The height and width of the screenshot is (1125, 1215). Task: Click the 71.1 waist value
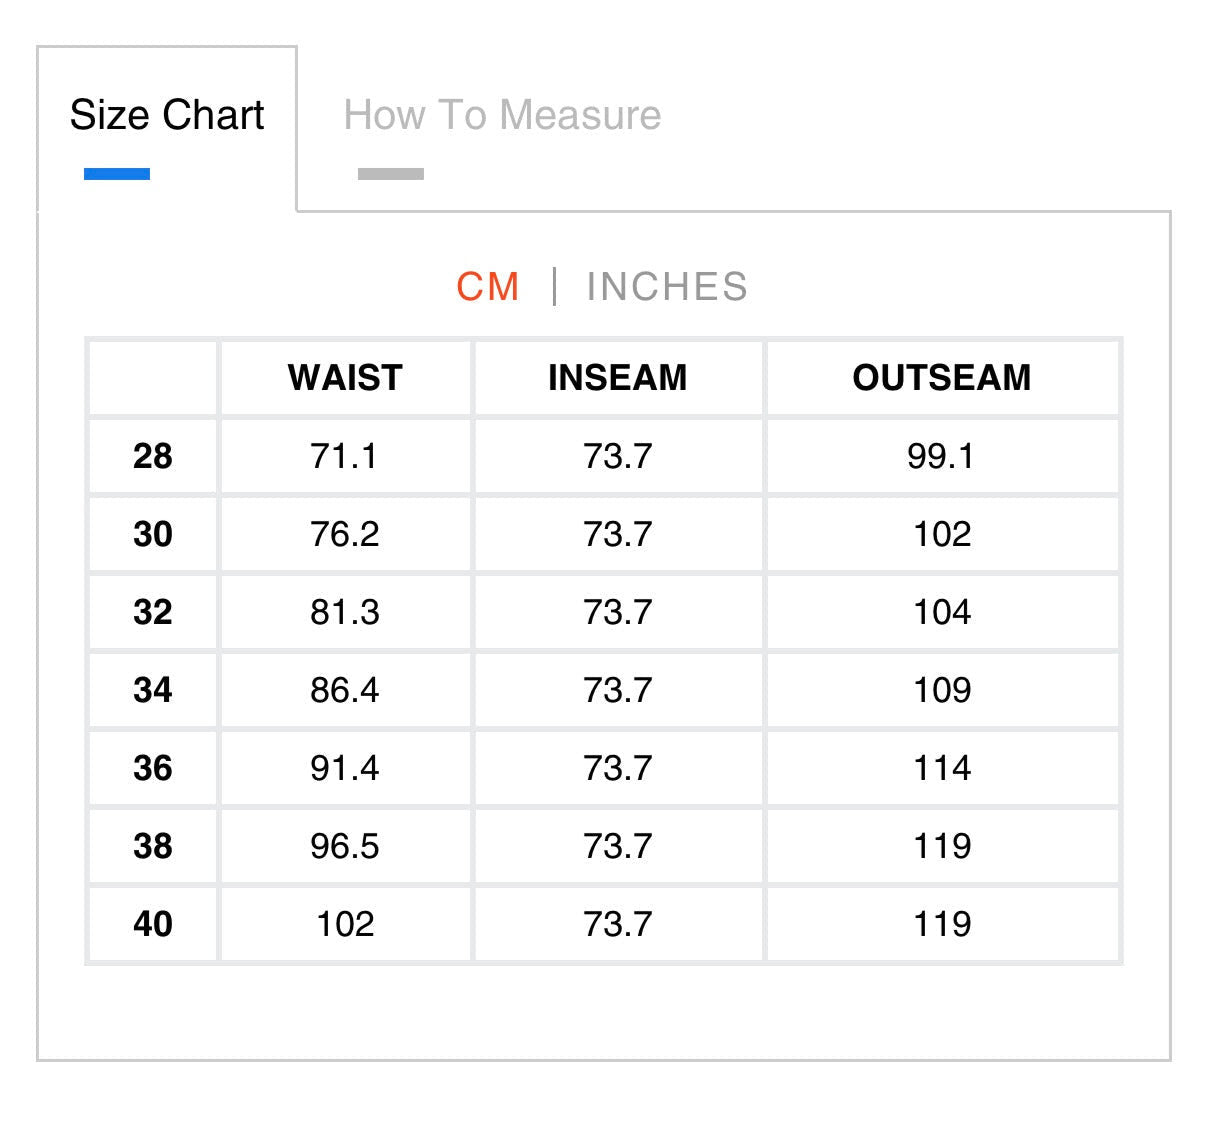[x=345, y=456]
